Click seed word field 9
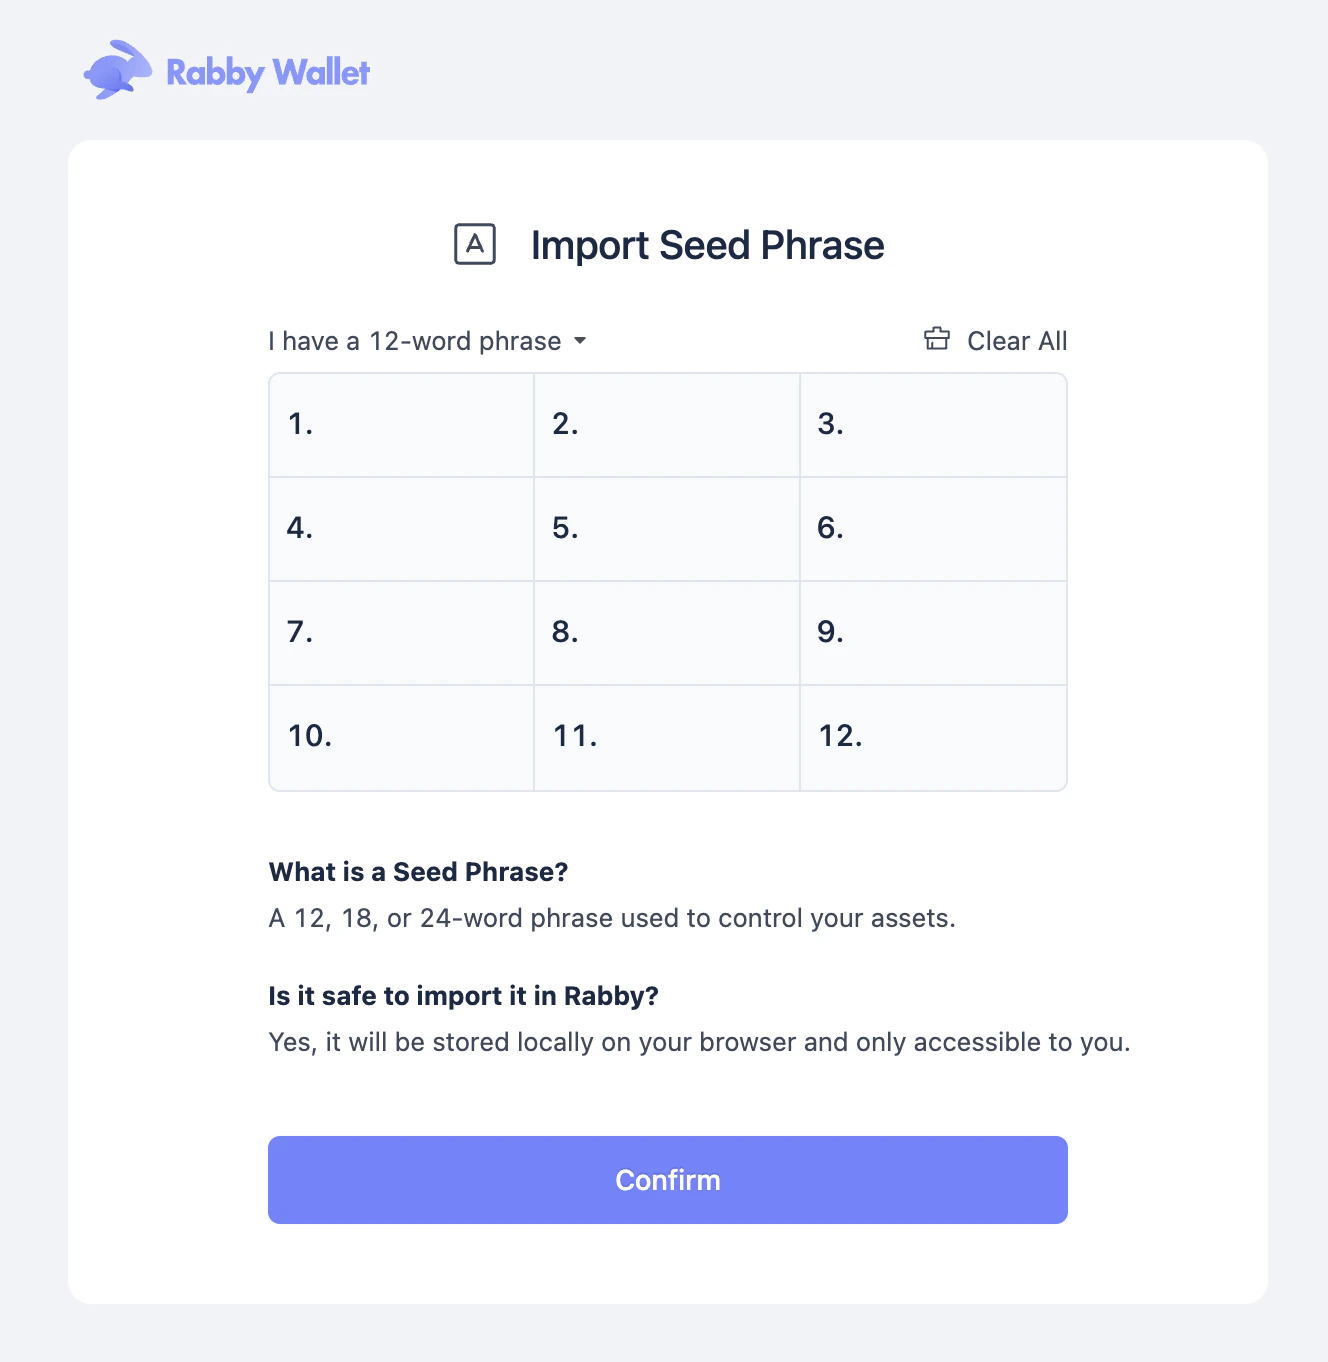The height and width of the screenshot is (1362, 1328). tap(933, 633)
